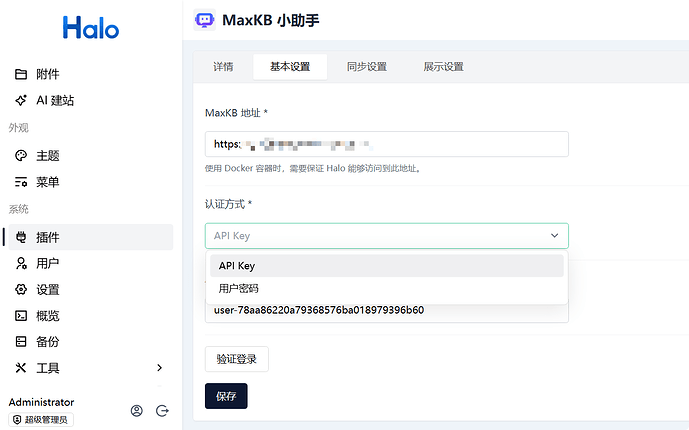Screen dimensions: 689x430
Task: Click the 保存 button
Action: 226,396
